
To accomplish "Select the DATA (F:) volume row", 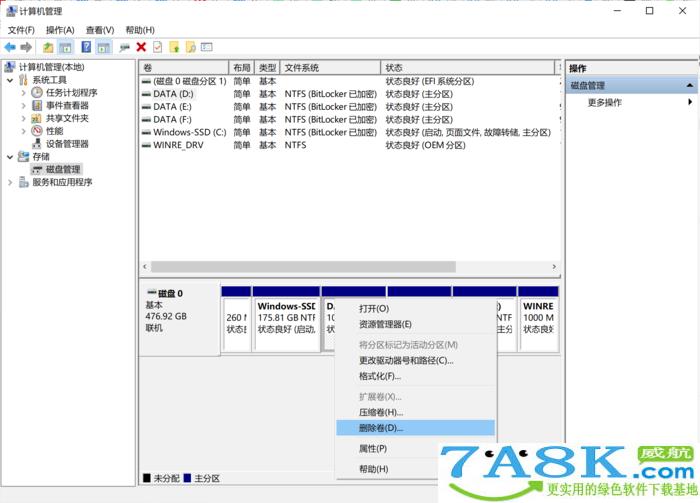I will [350, 119].
